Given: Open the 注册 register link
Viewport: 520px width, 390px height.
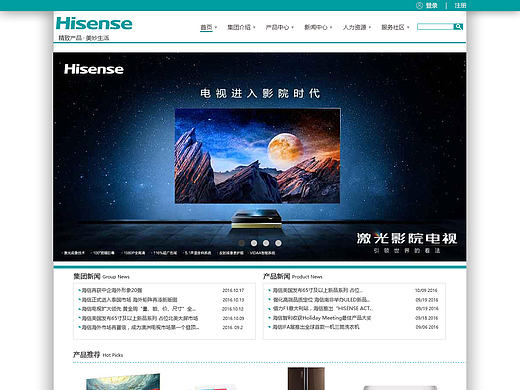Looking at the screenshot, I should tap(460, 5).
